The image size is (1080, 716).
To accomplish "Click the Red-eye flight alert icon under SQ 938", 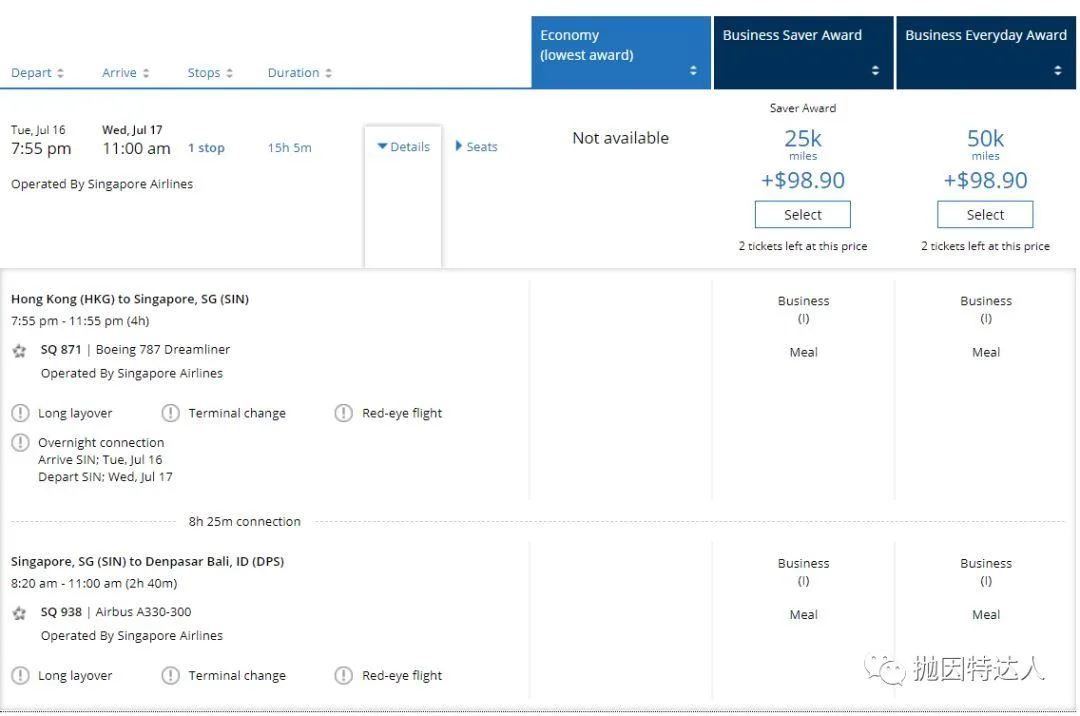I will [343, 675].
